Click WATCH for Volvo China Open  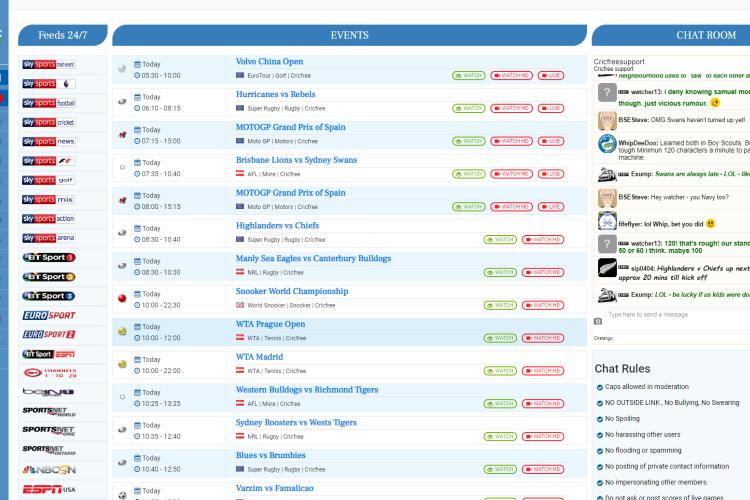[469, 76]
